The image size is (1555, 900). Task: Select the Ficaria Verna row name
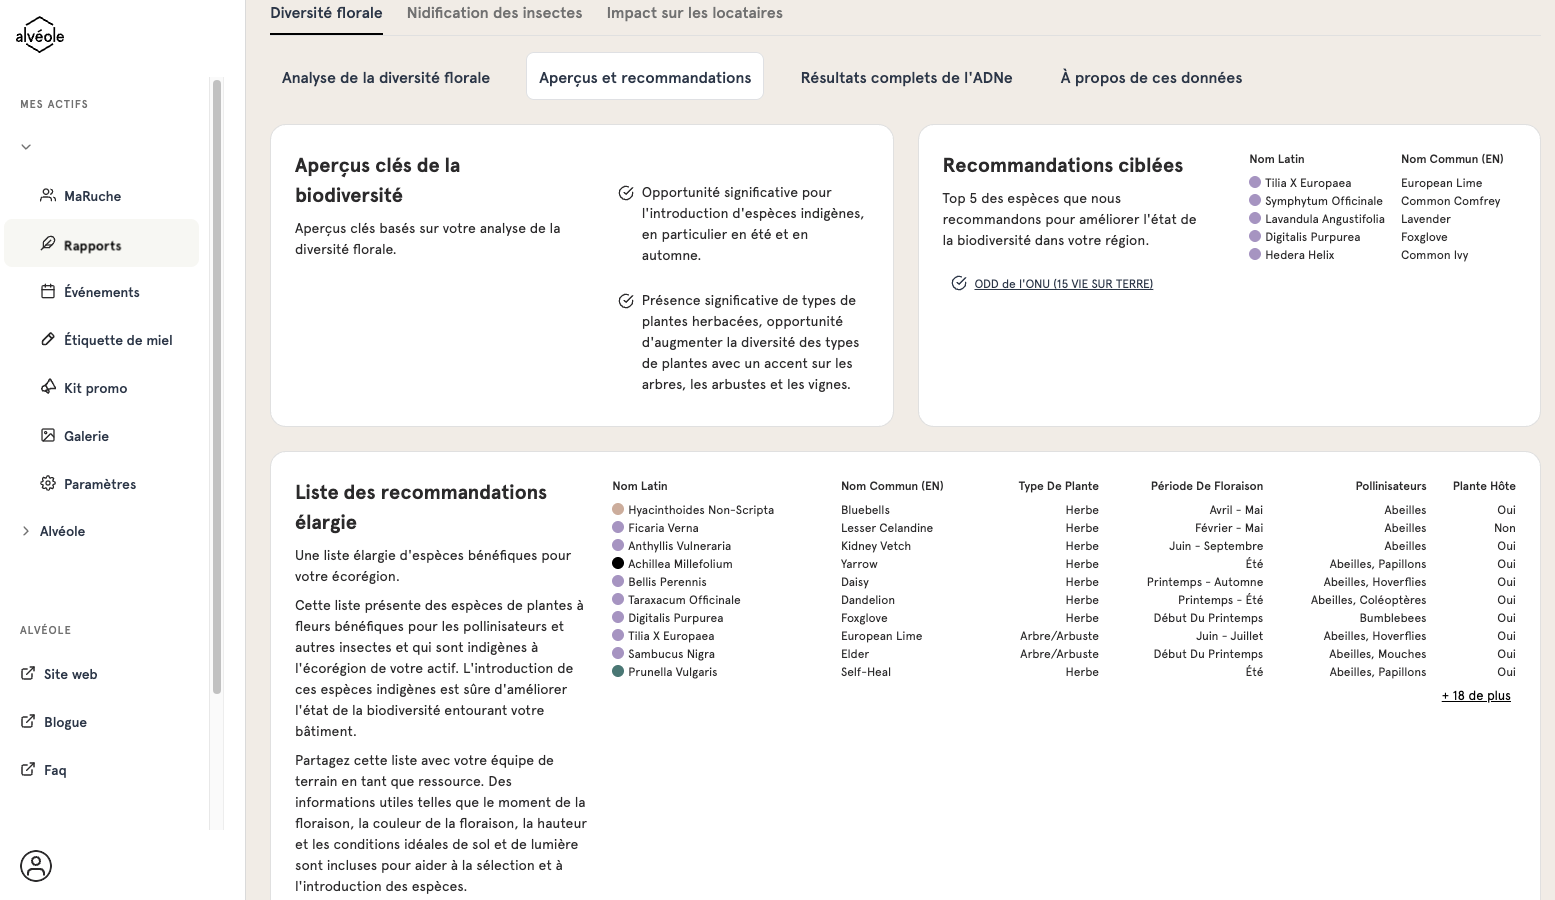pyautogui.click(x=663, y=528)
